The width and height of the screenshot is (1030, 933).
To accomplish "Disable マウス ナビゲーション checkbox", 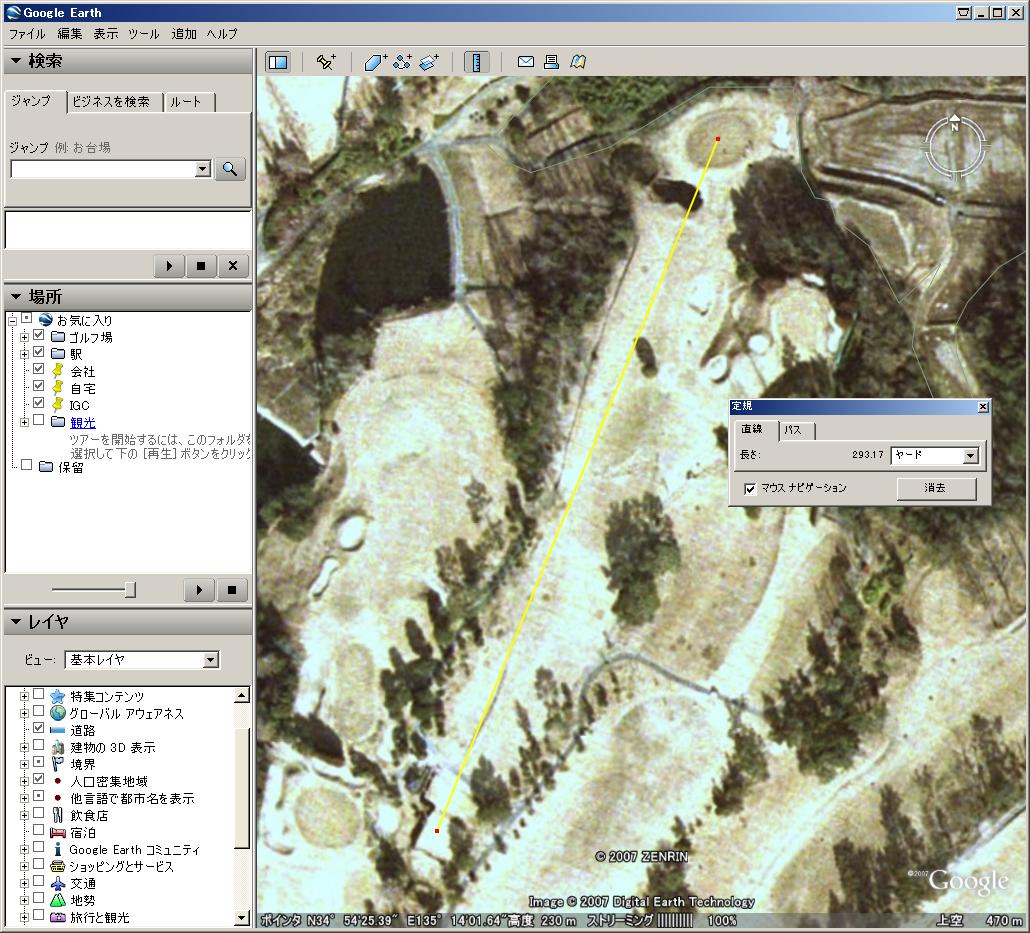I will pos(750,488).
